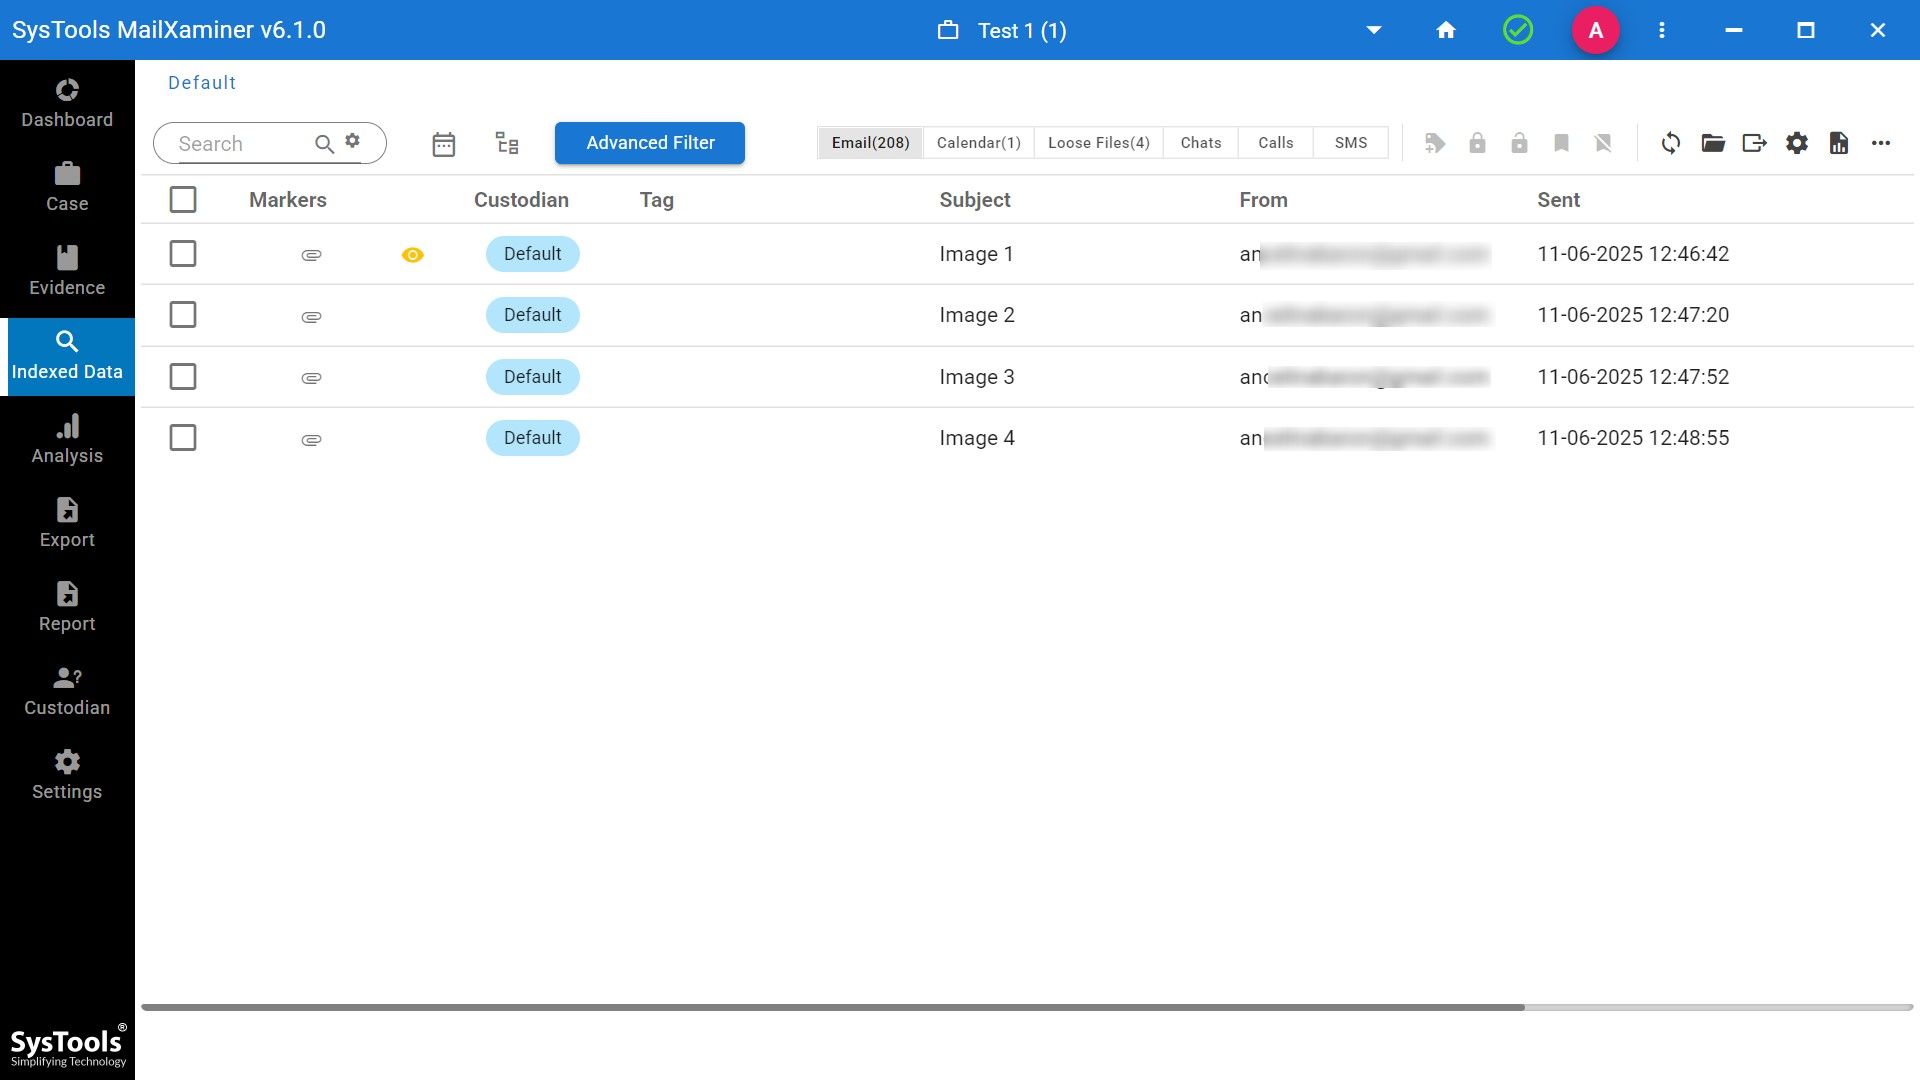Sort by the Sent column header
This screenshot has height=1080, width=1920.
tap(1558, 200)
